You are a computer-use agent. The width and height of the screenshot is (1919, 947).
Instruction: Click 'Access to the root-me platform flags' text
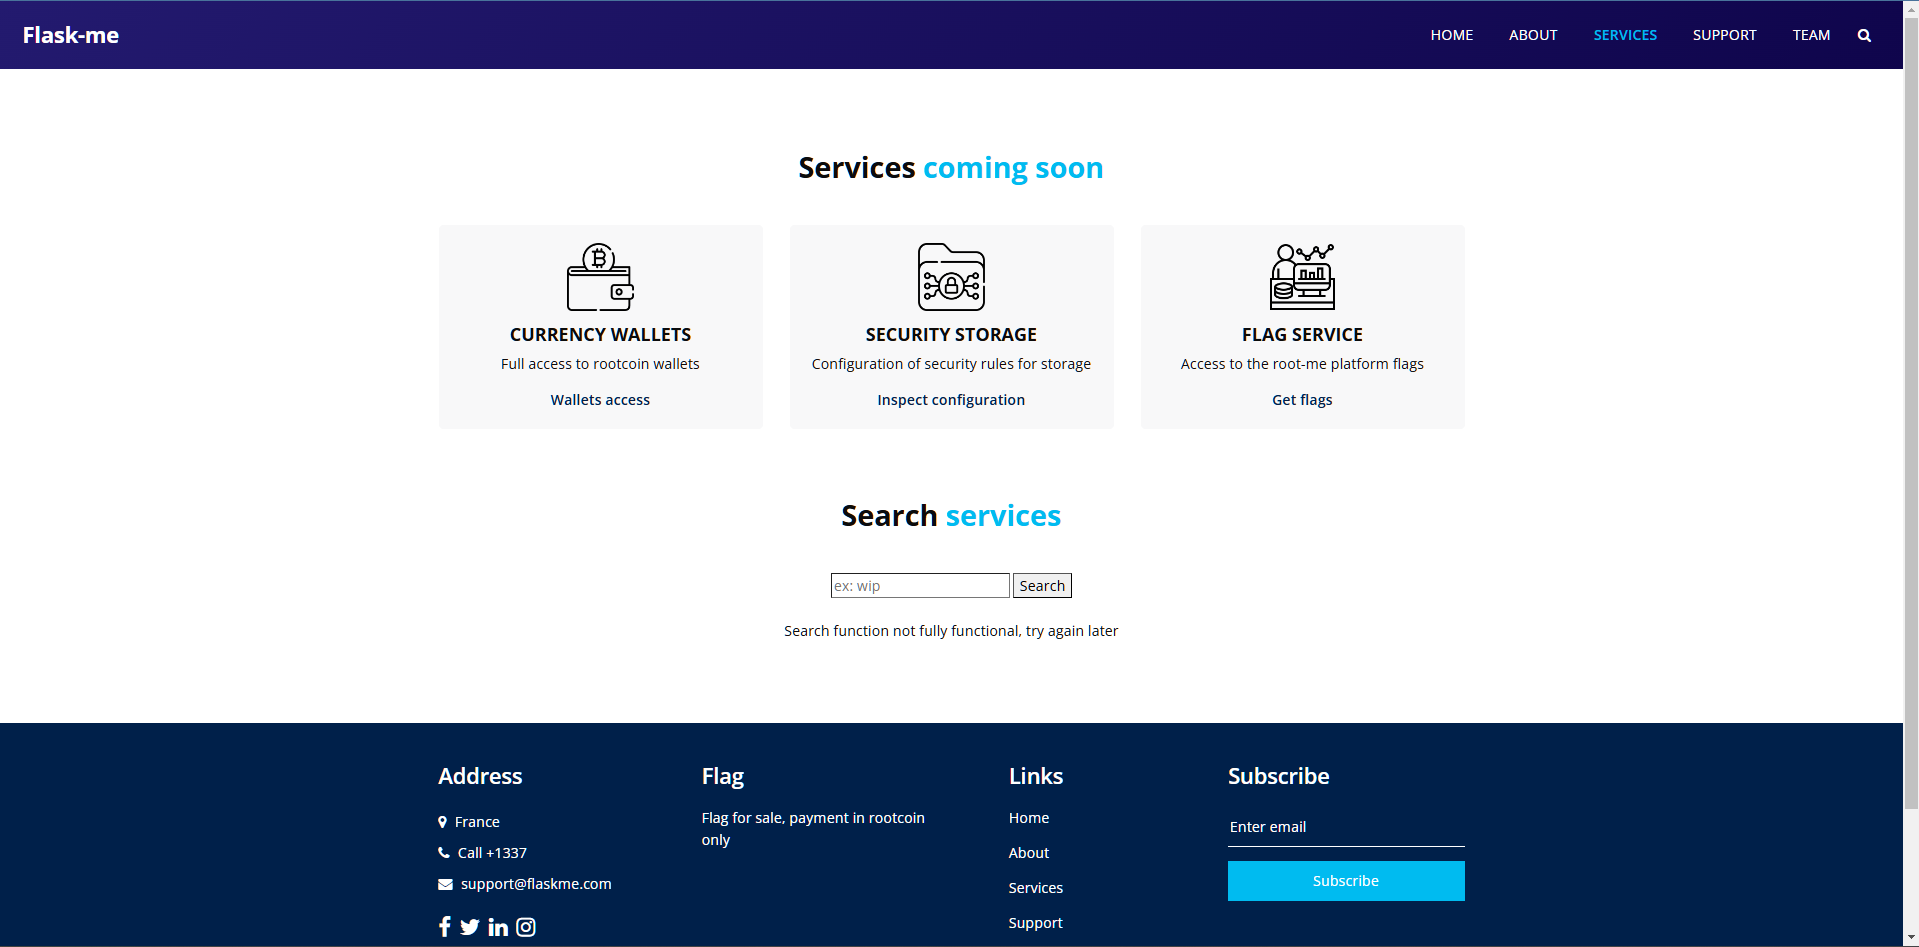pyautogui.click(x=1302, y=364)
